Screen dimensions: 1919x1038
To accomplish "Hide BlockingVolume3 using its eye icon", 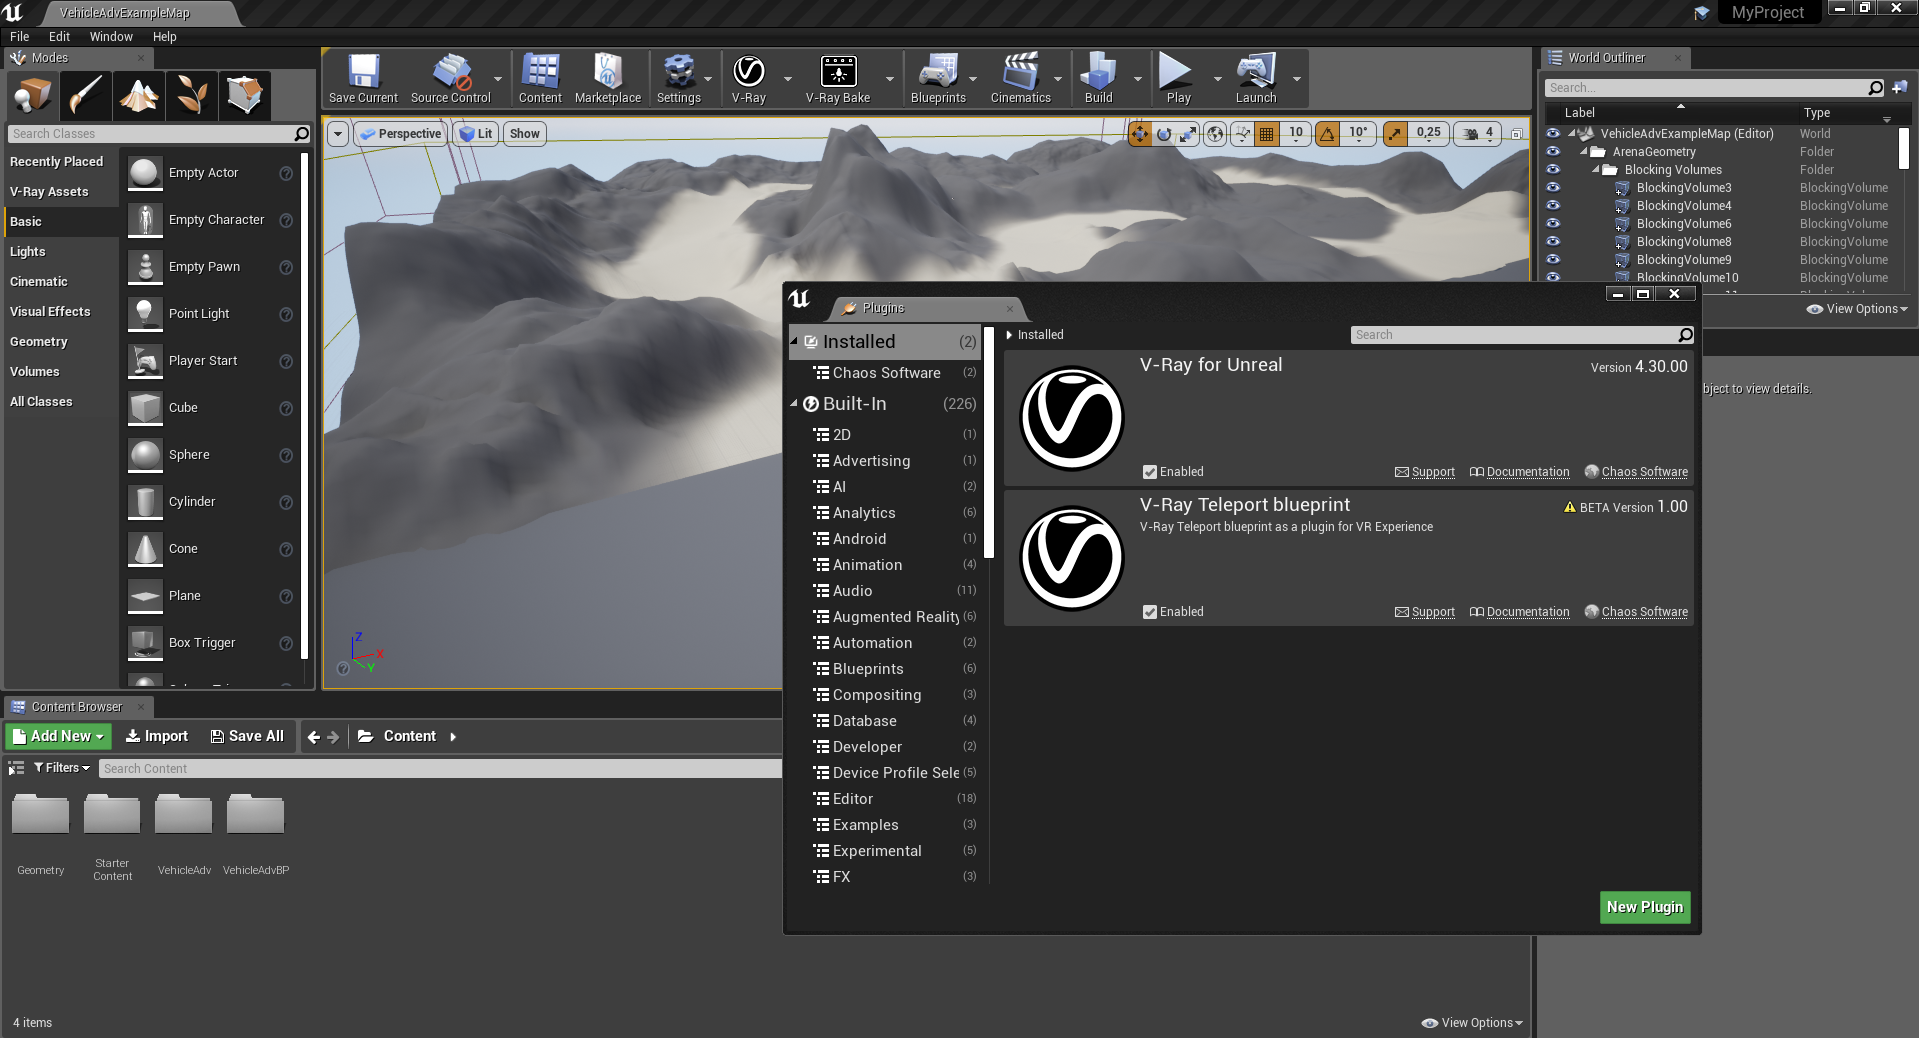I will coord(1553,188).
